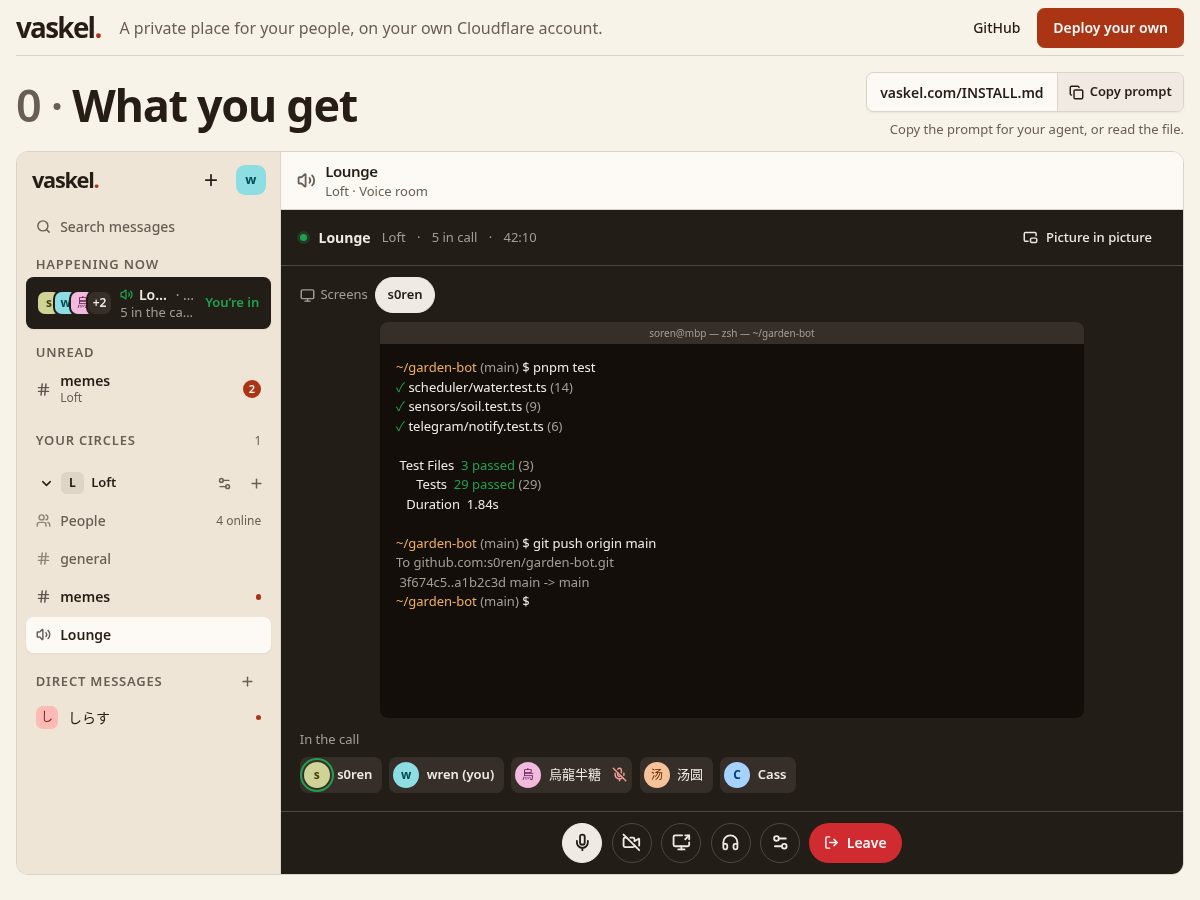
Task: Click the plus icon next to vaskel logo
Action: (211, 180)
